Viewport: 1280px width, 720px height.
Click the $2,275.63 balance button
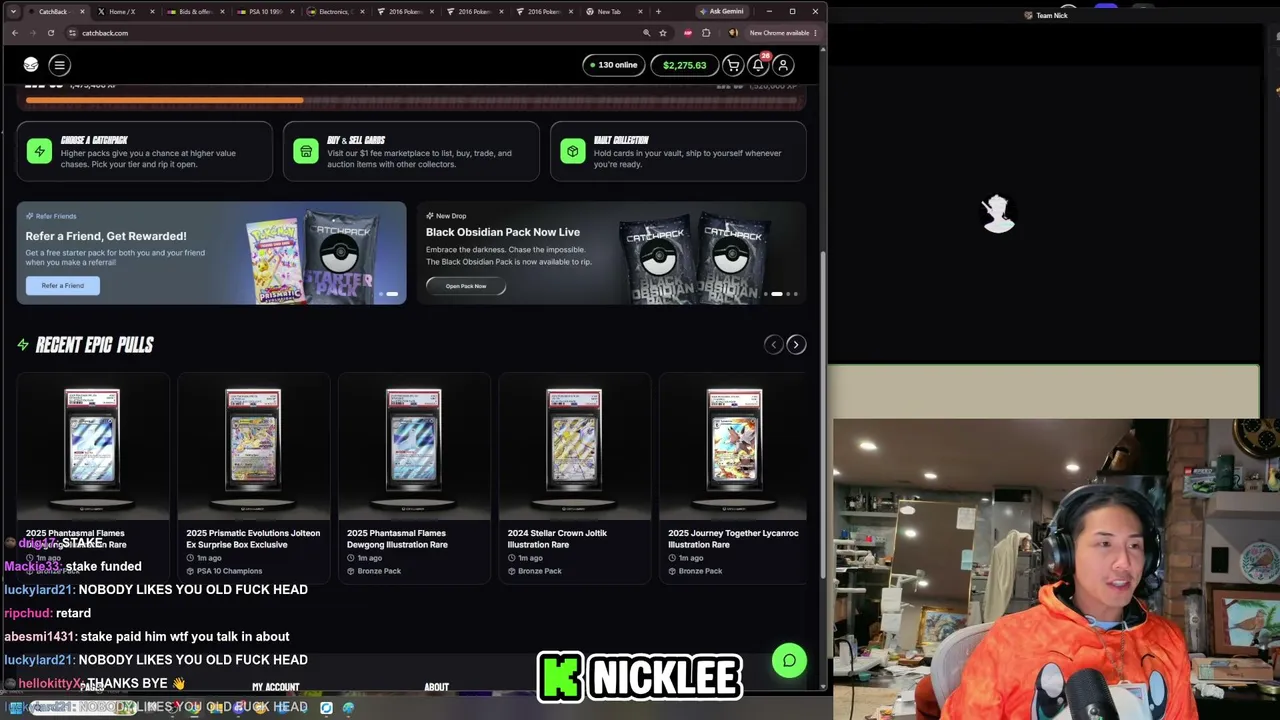click(x=684, y=65)
